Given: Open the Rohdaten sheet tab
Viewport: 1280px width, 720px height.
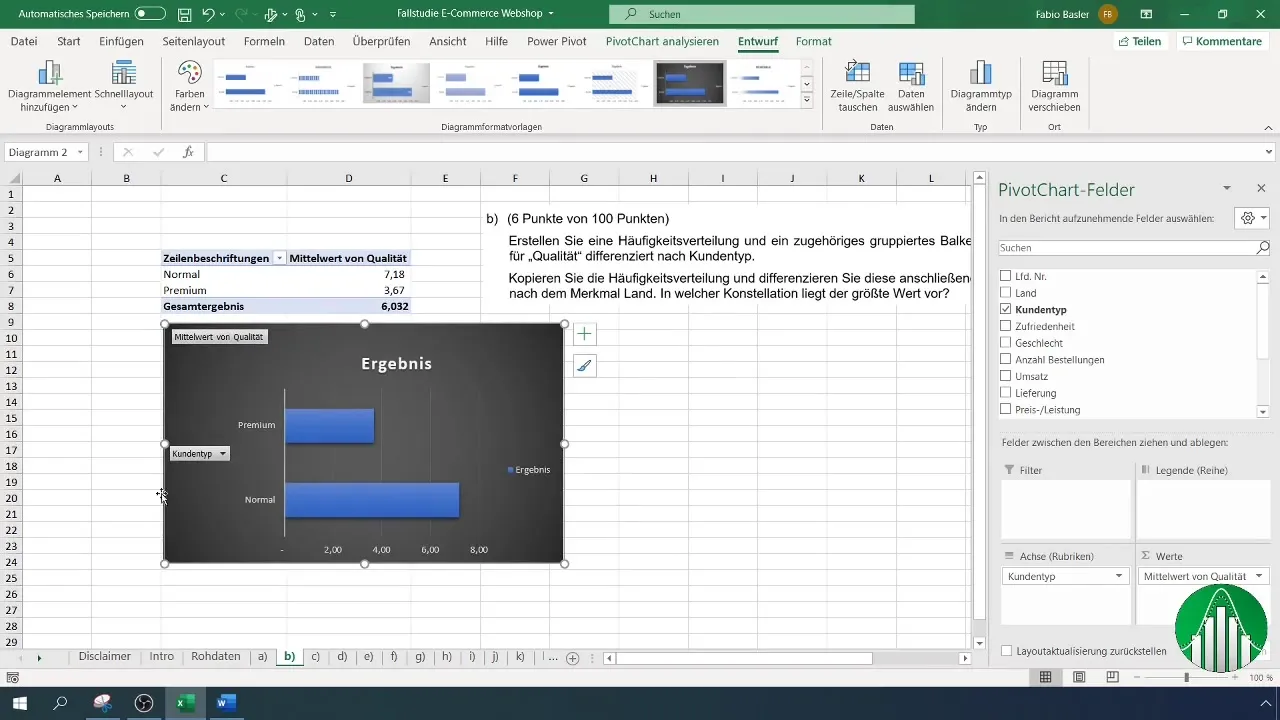Looking at the screenshot, I should coord(216,657).
